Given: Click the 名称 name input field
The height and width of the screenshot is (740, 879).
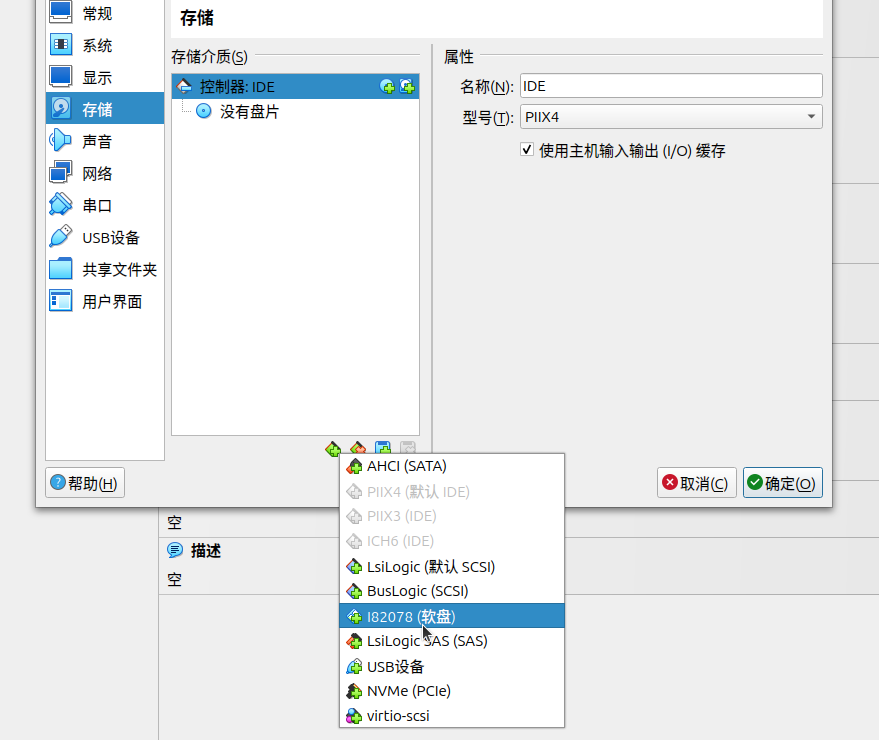Looking at the screenshot, I should point(671,86).
